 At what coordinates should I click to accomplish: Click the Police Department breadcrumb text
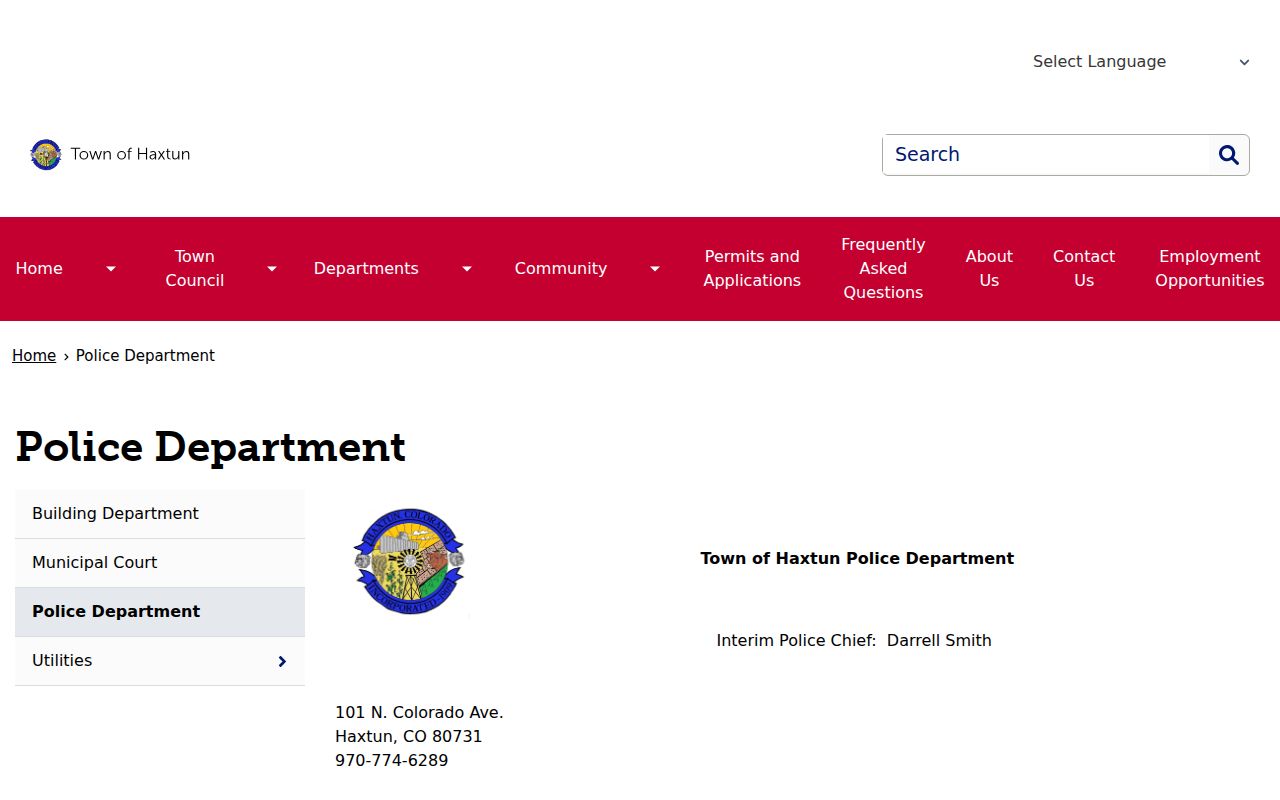(145, 356)
